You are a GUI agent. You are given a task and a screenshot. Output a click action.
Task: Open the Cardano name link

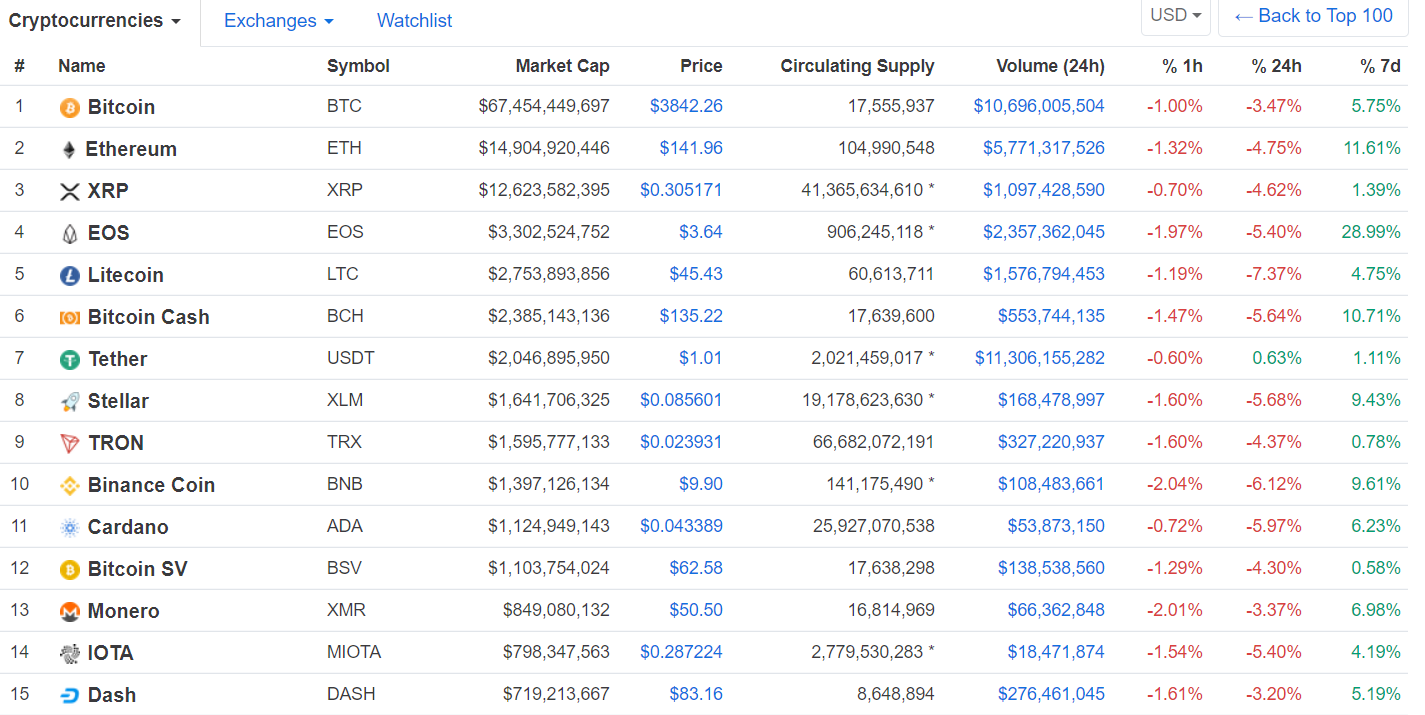(128, 527)
